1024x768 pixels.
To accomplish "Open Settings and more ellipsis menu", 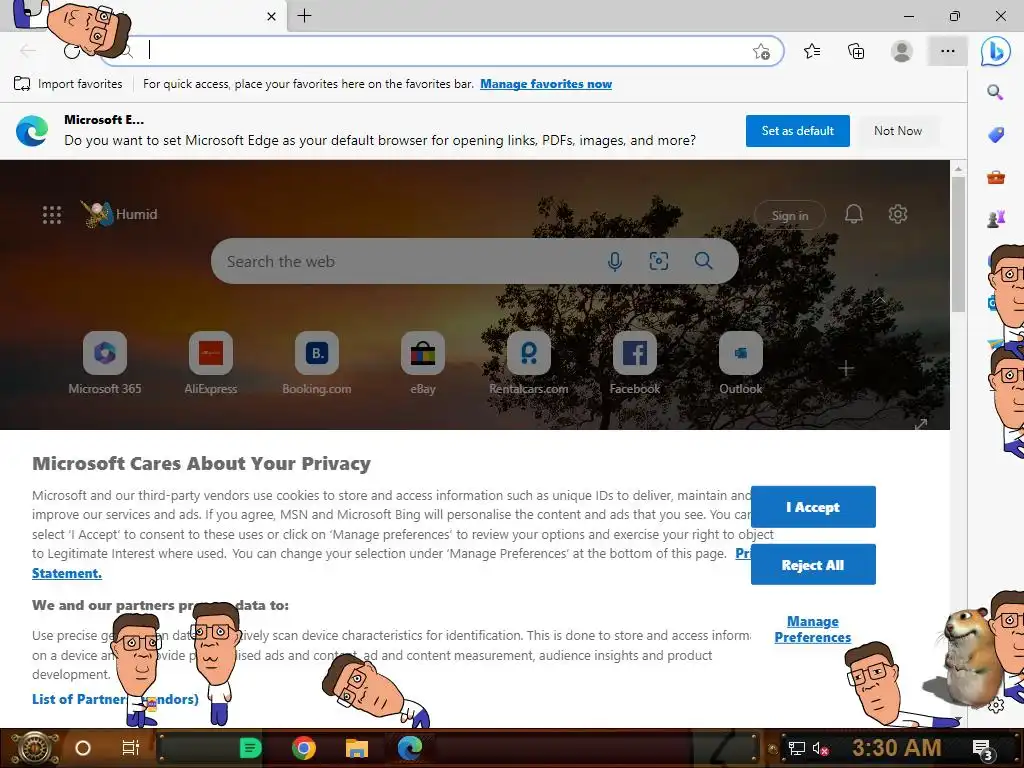I will [x=948, y=51].
